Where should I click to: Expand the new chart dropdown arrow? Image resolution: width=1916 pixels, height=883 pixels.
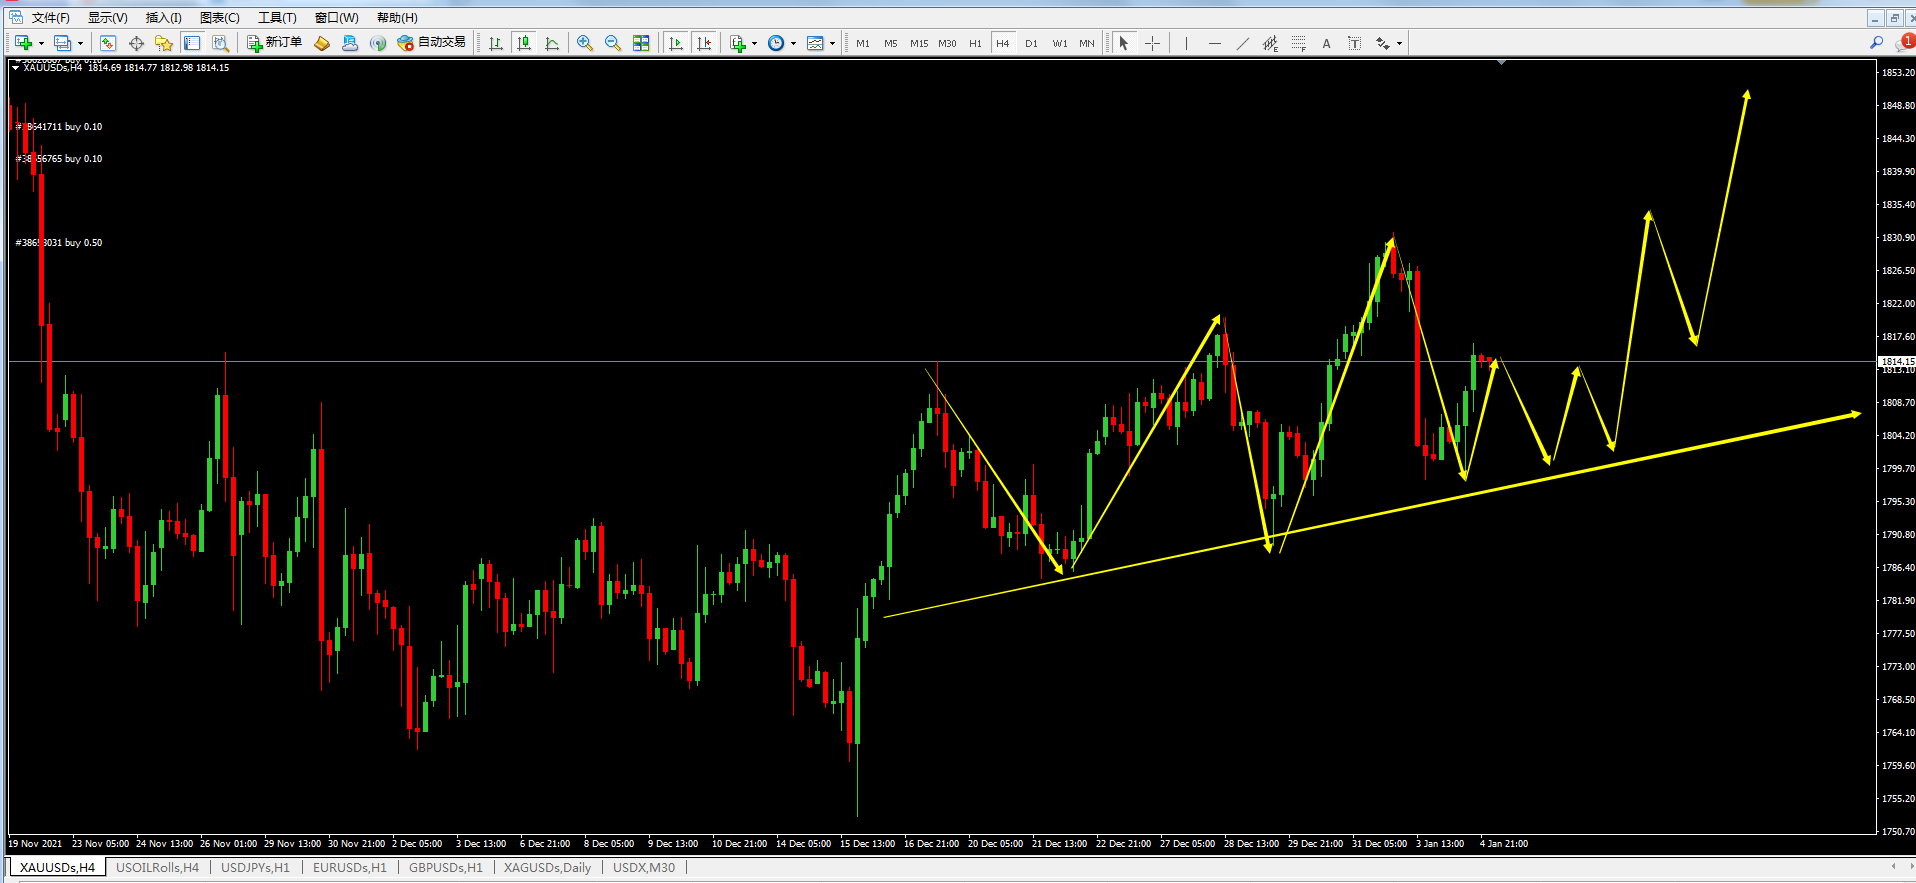coord(41,43)
